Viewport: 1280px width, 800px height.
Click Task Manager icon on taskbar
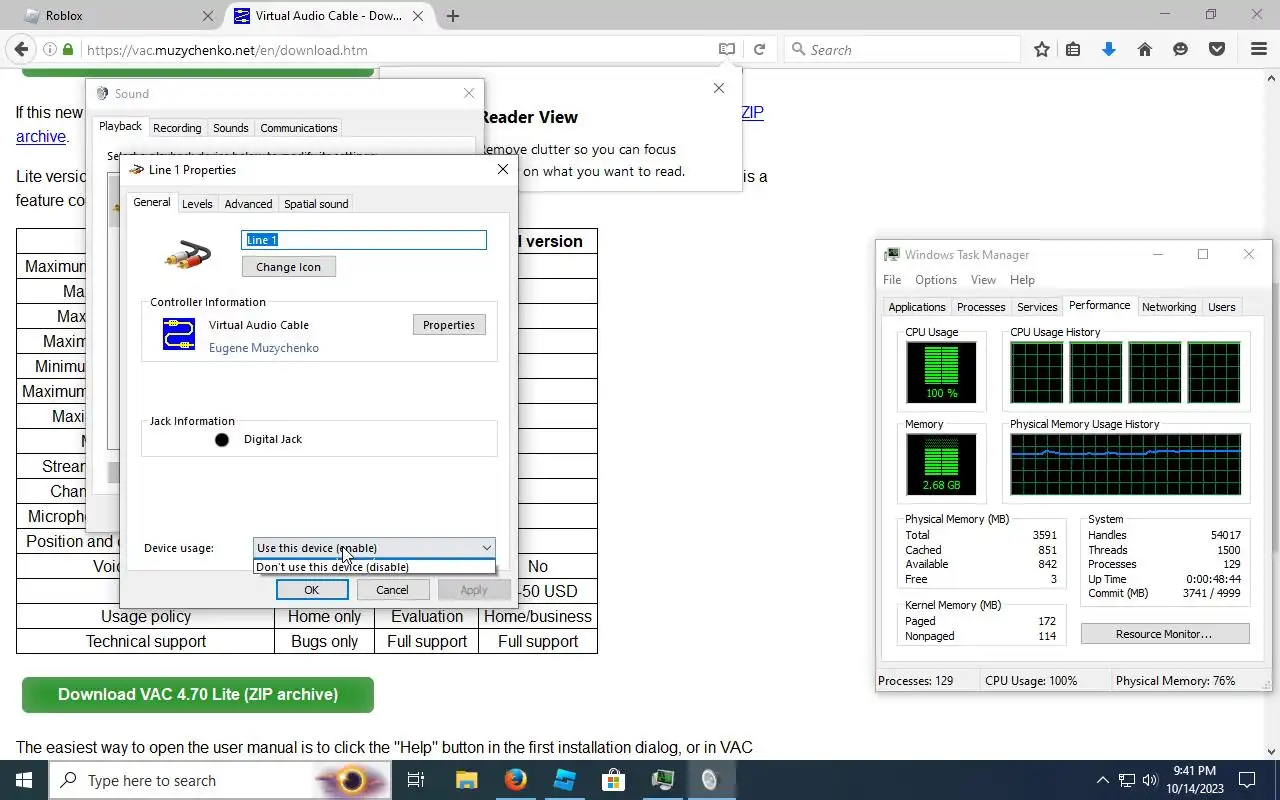pyautogui.click(x=662, y=780)
